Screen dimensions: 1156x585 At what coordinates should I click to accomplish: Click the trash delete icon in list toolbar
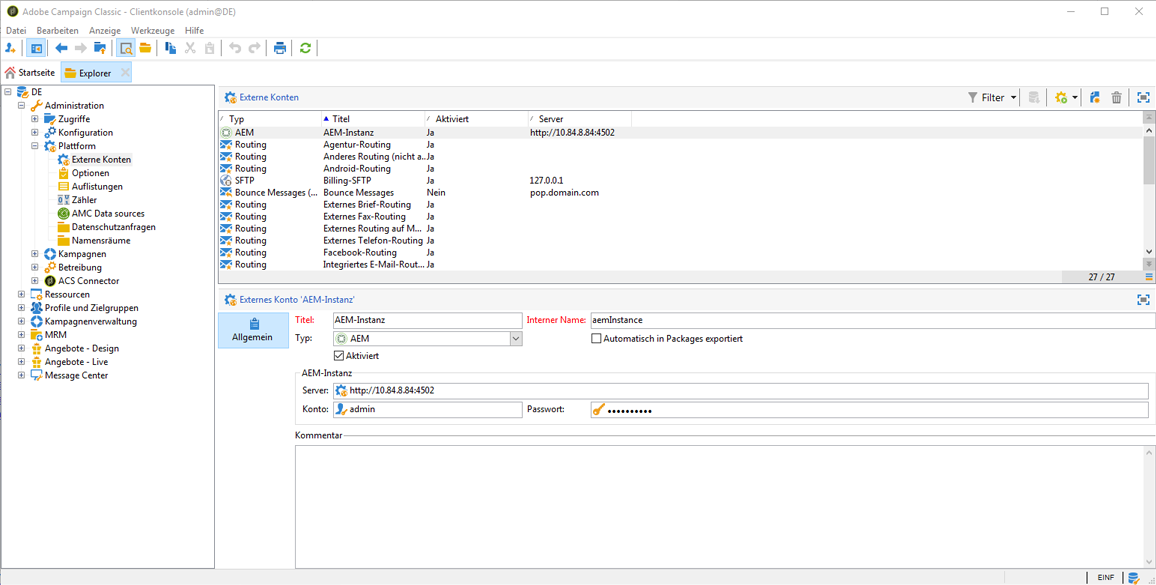1116,97
